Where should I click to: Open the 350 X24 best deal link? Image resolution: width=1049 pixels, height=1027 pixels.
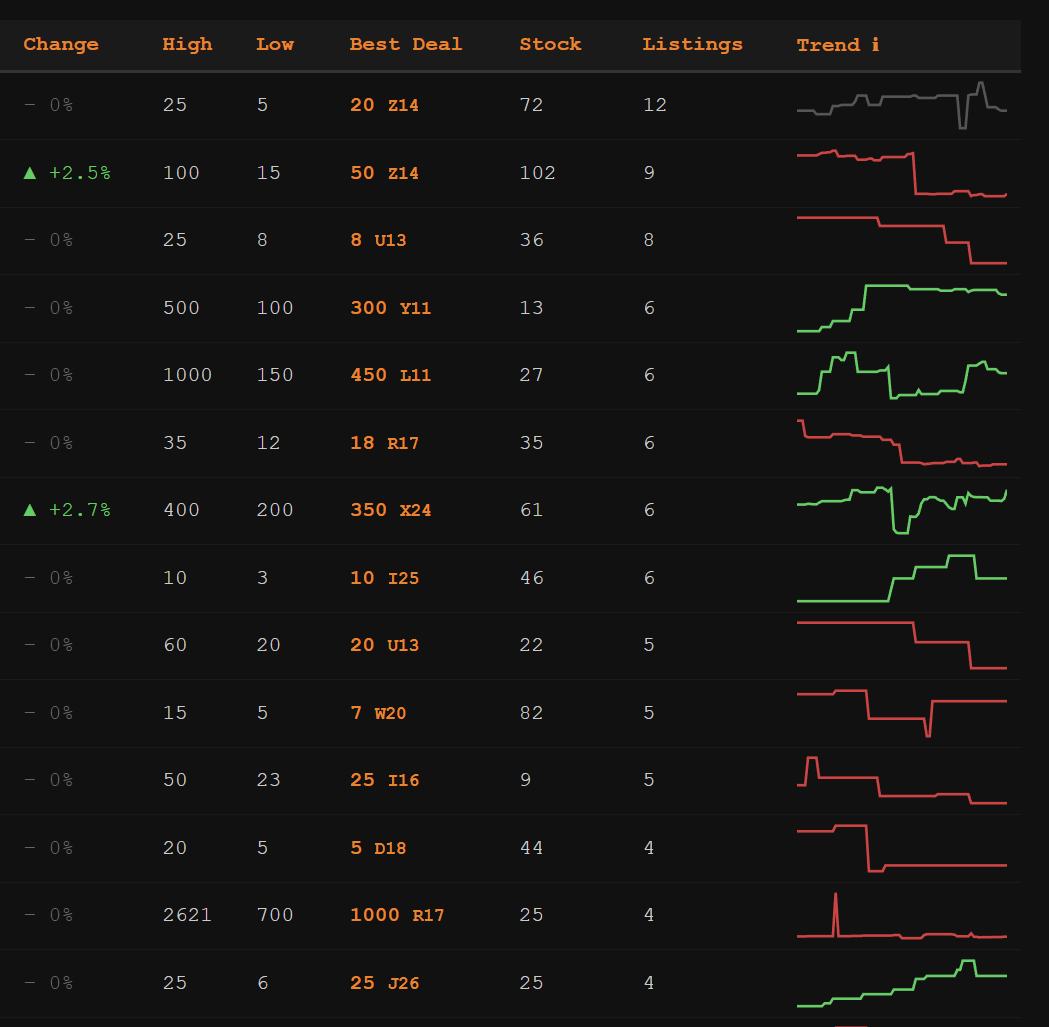pos(390,510)
